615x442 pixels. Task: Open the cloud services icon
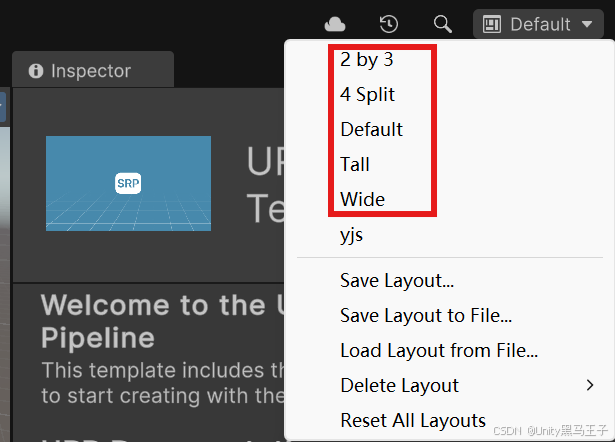[335, 24]
